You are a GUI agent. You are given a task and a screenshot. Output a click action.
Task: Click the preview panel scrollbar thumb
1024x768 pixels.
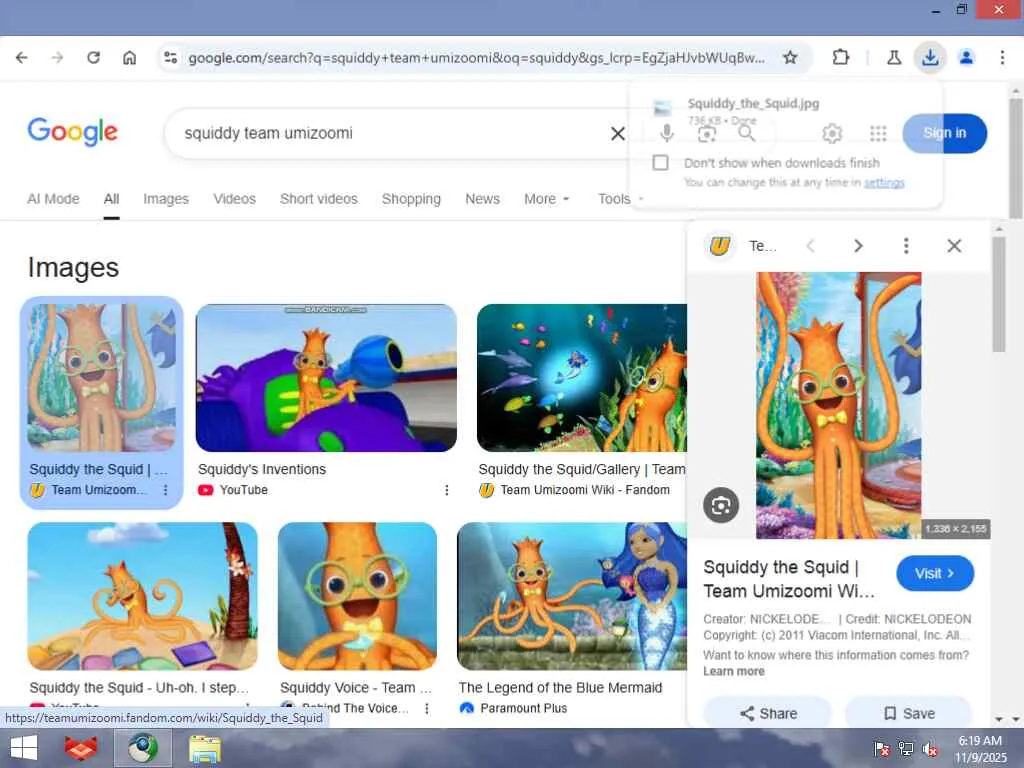click(x=999, y=294)
